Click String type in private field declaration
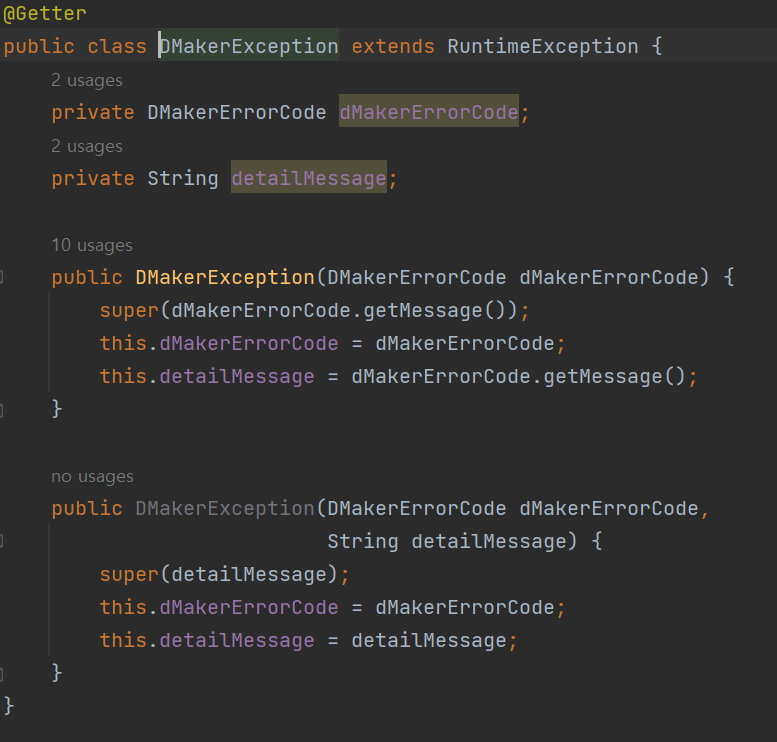This screenshot has height=742, width=777. point(183,178)
